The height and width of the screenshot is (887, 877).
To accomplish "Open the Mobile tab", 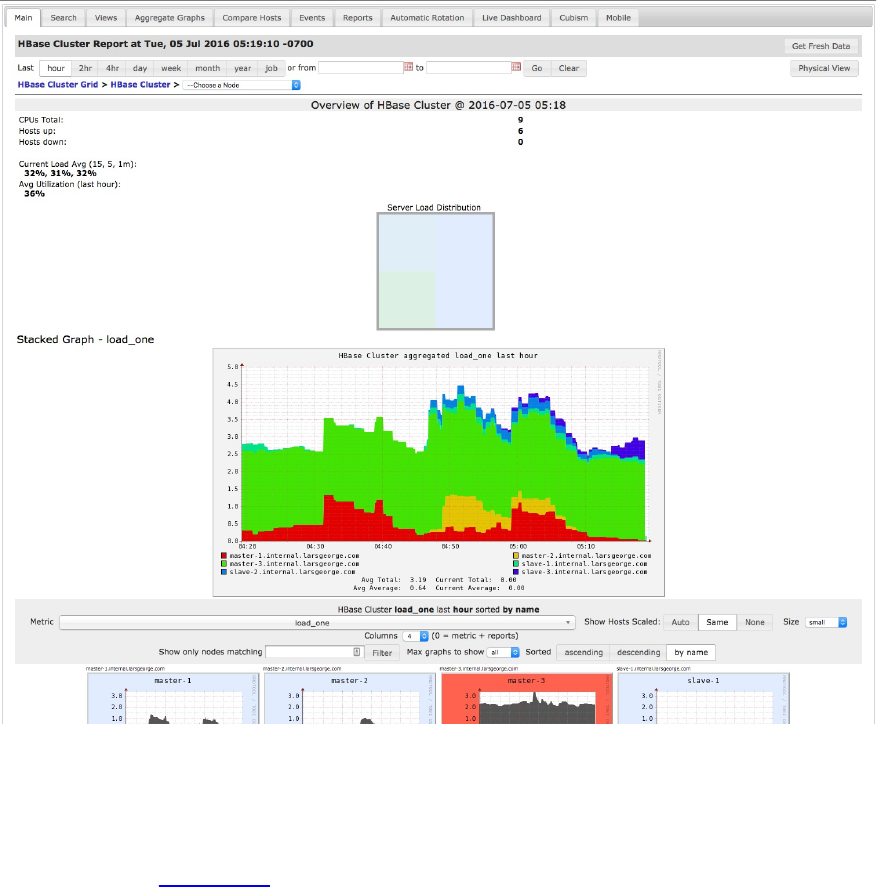I will [x=618, y=18].
